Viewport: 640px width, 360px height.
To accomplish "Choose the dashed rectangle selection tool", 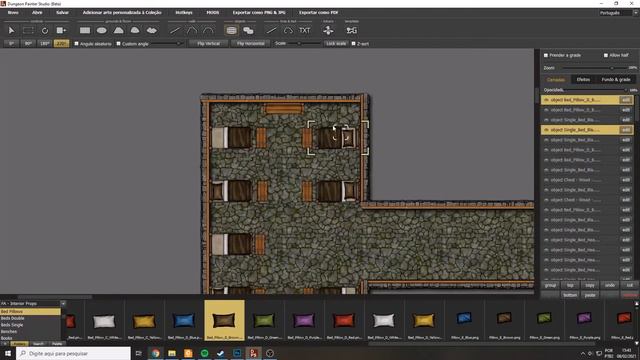I will (28, 31).
